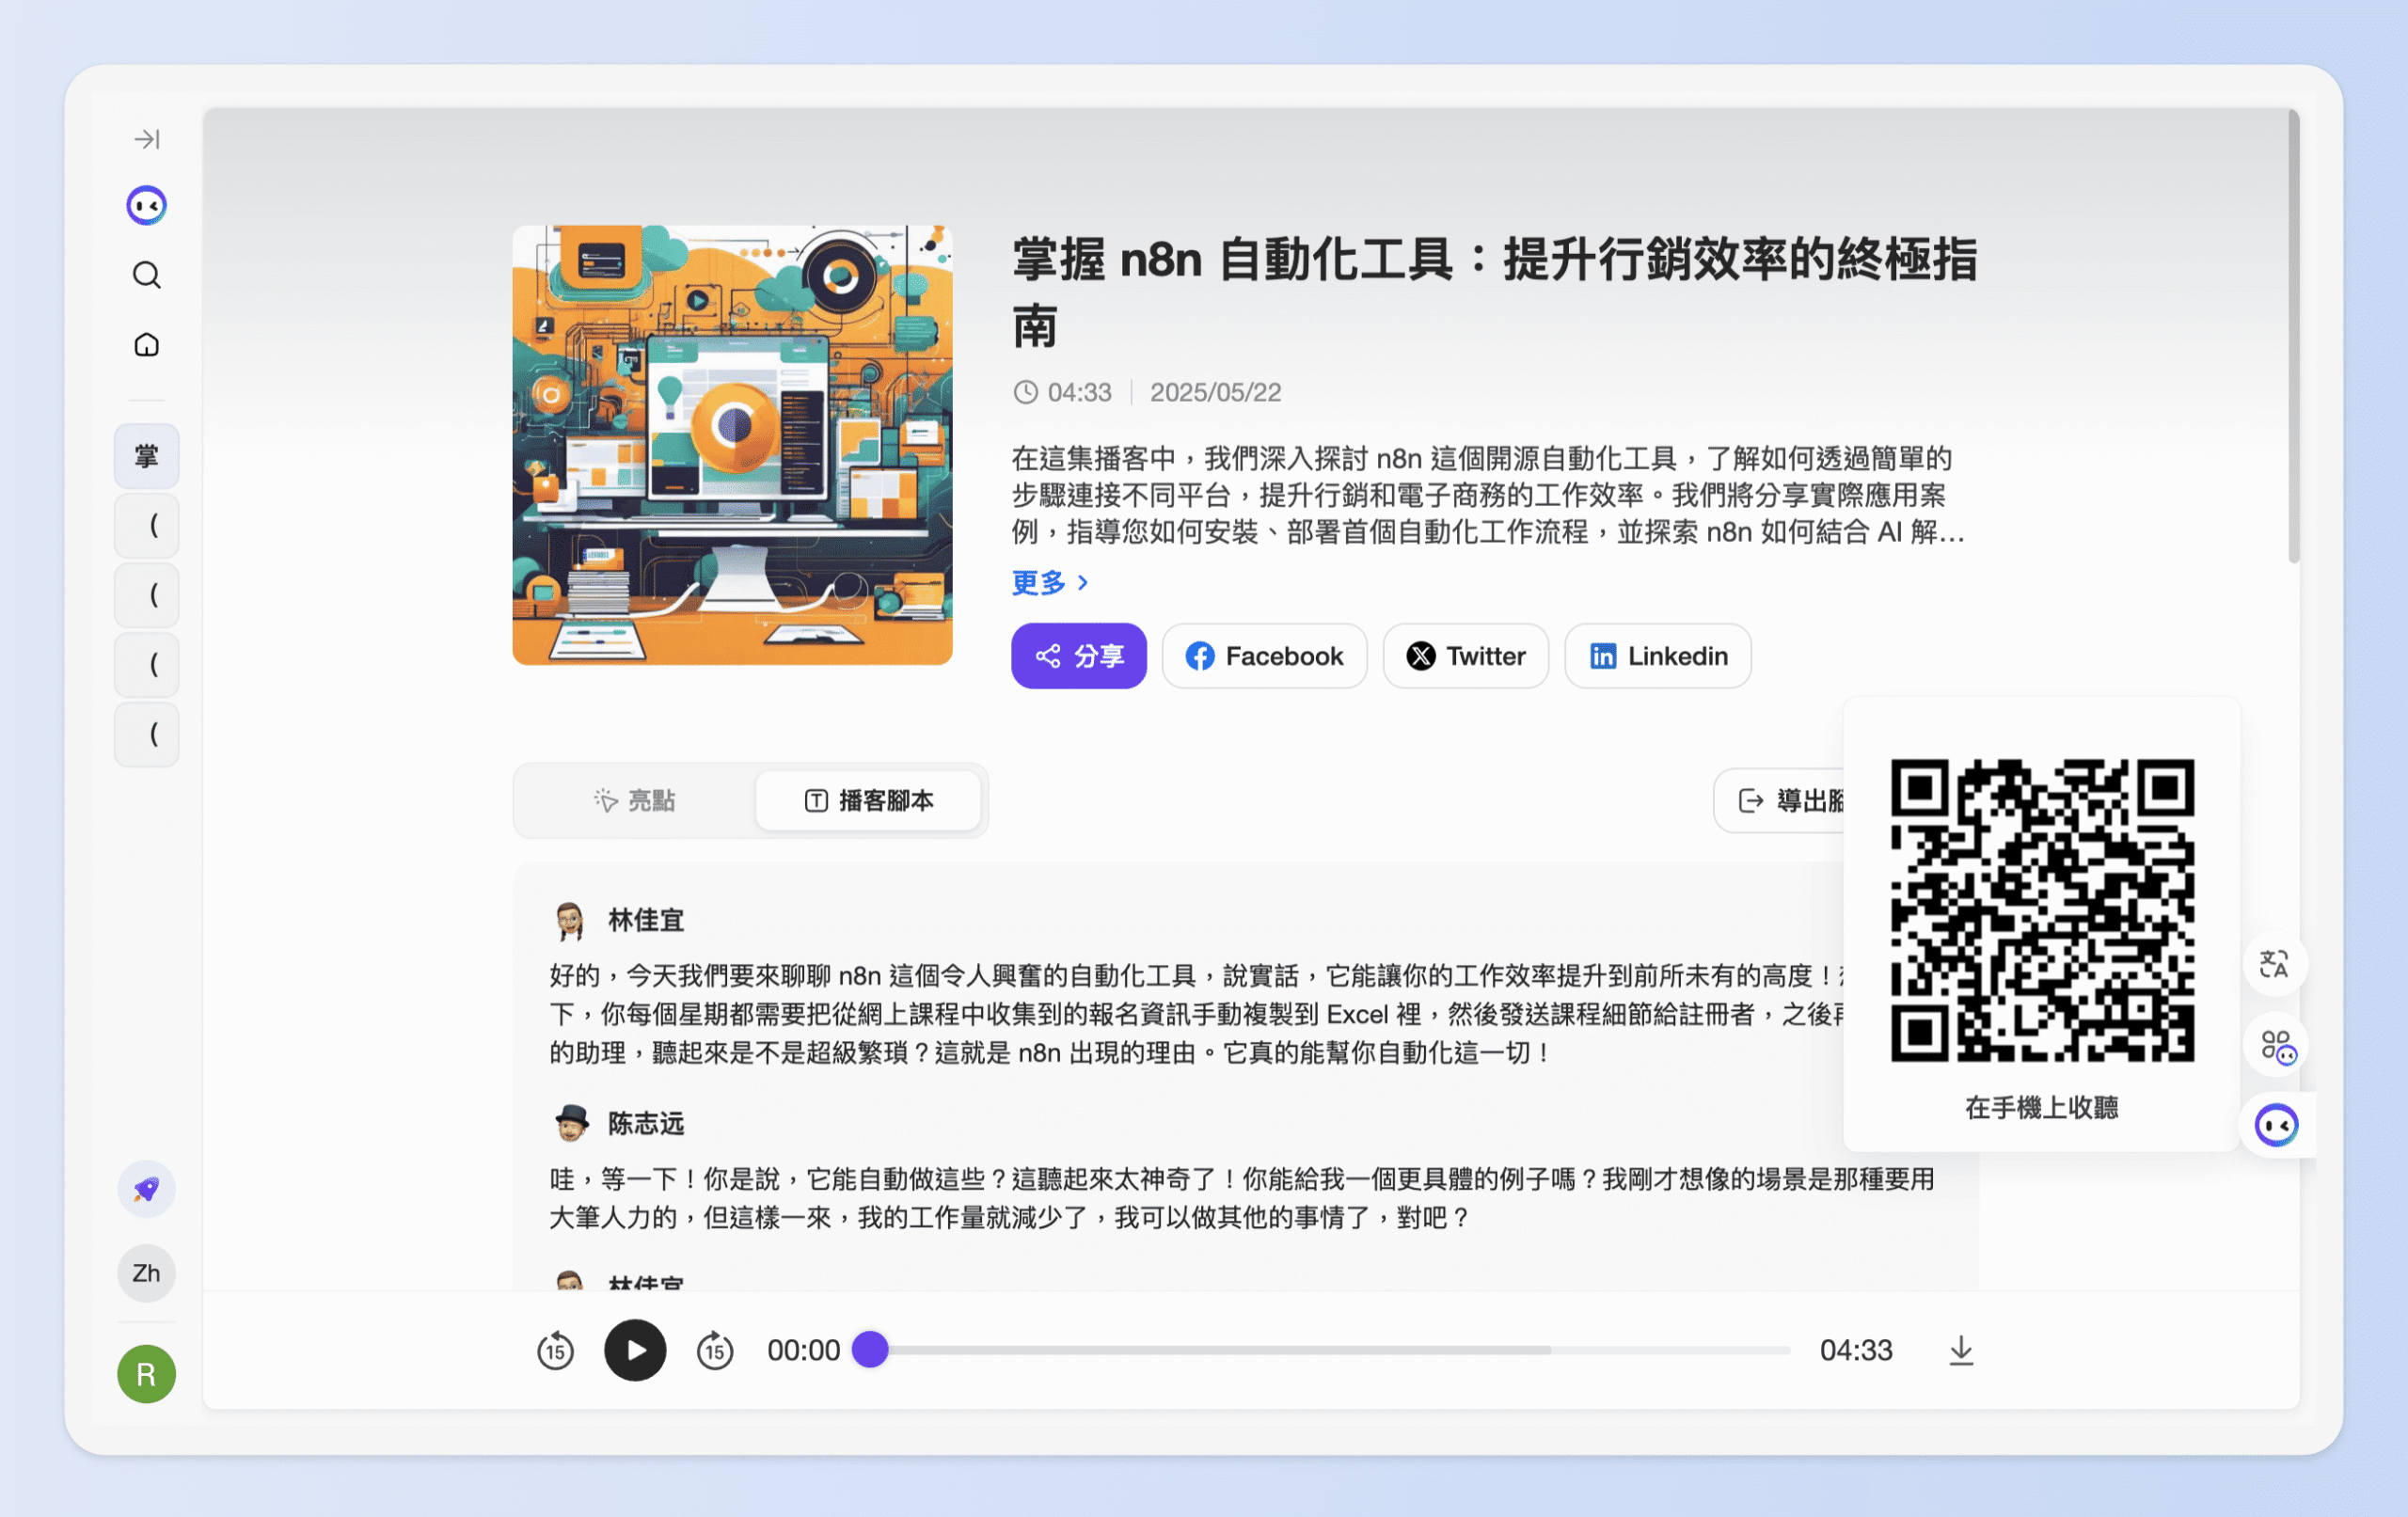Click the avatar of 林佳宜

(x=570, y=921)
